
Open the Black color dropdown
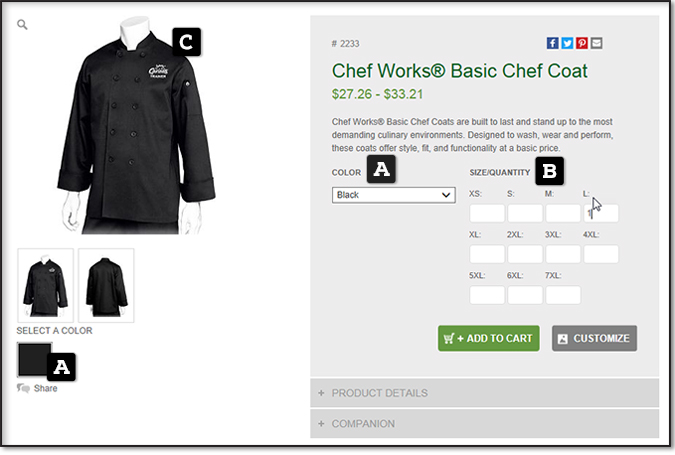[393, 195]
